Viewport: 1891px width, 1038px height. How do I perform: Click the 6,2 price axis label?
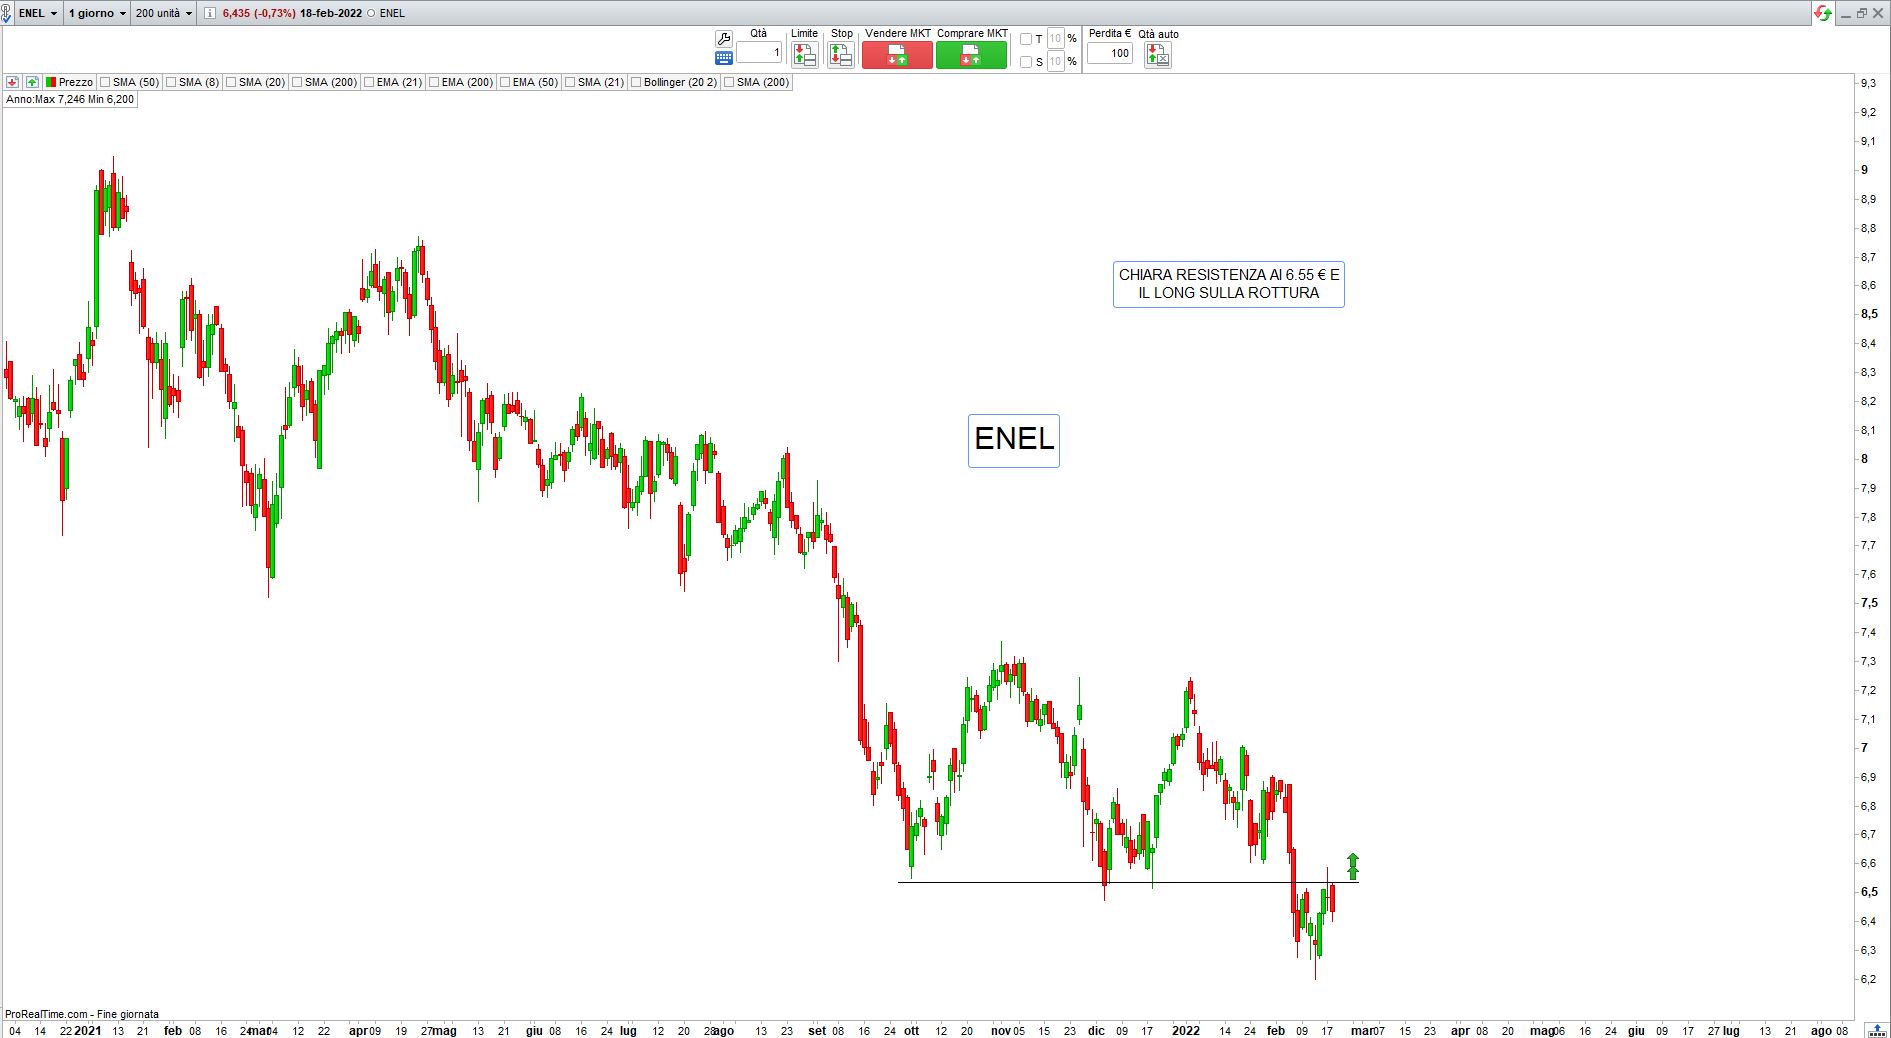(1868, 979)
